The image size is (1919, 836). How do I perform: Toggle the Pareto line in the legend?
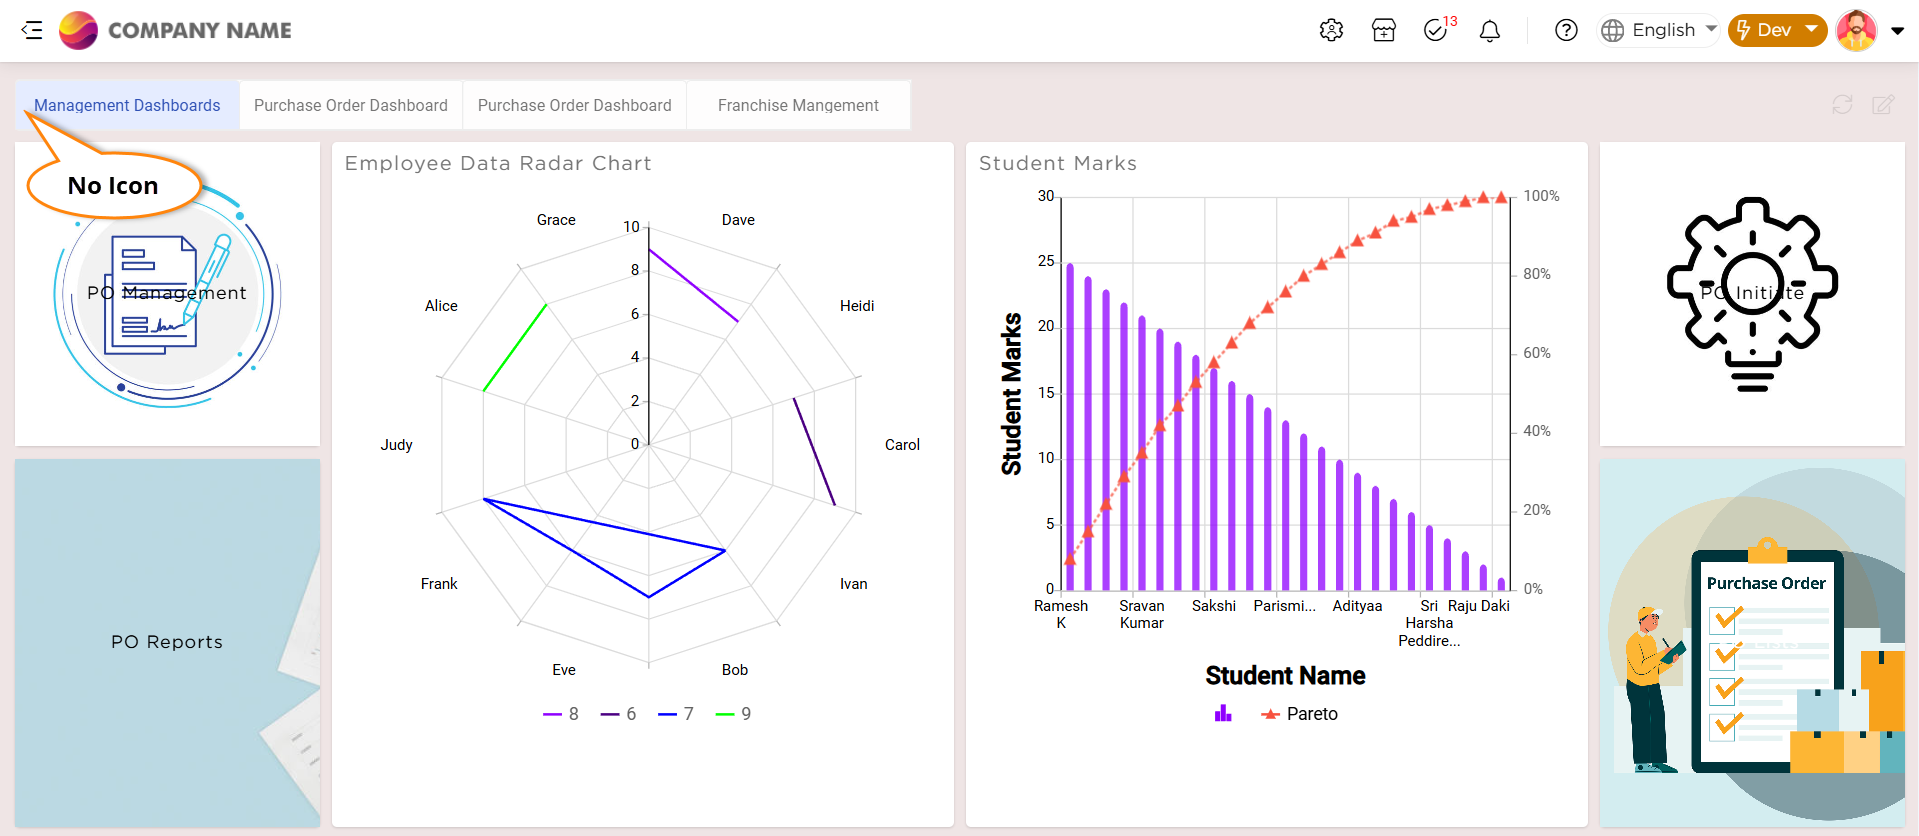1300,714
